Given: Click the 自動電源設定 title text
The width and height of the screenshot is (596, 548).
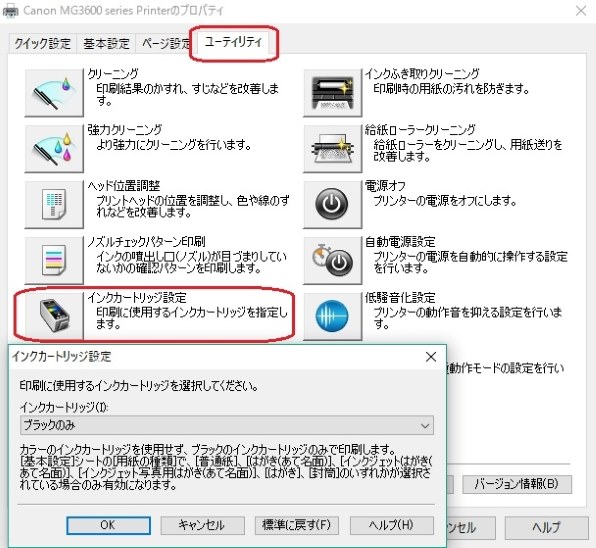Looking at the screenshot, I should 400,242.
